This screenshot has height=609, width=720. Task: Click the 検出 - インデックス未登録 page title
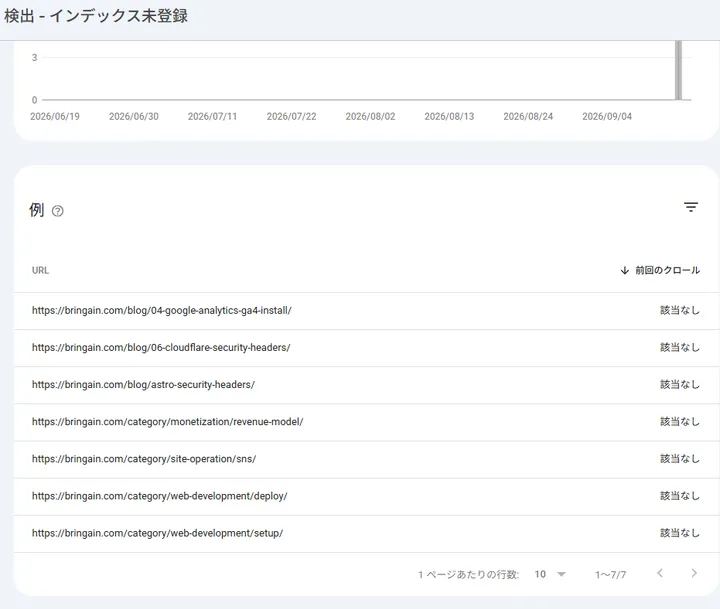click(96, 16)
